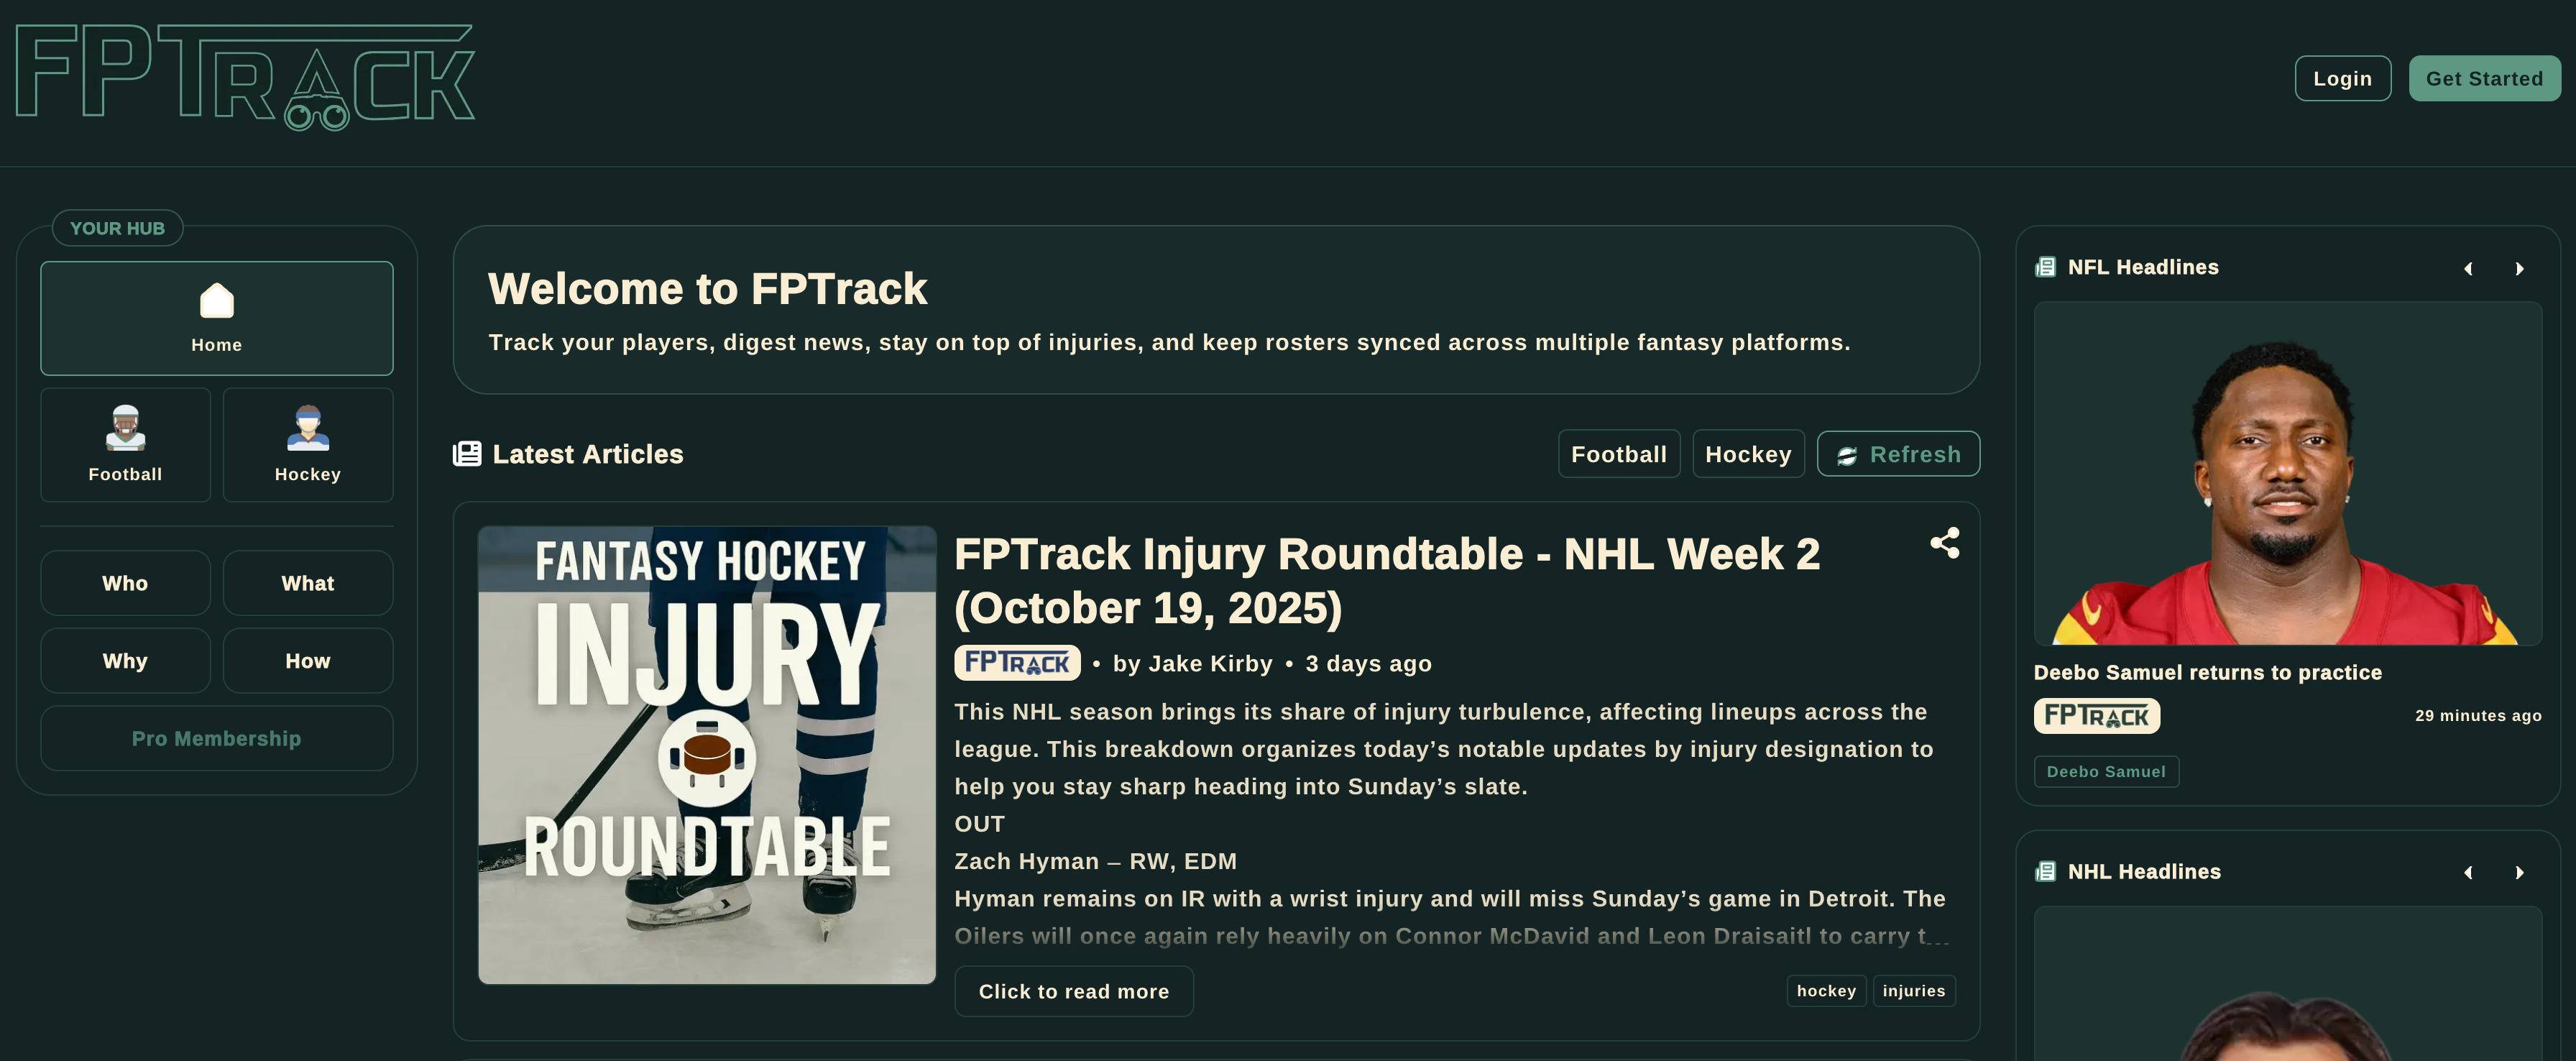Expand article with Click to read more
Image resolution: width=2576 pixels, height=1061 pixels.
click(1073, 991)
